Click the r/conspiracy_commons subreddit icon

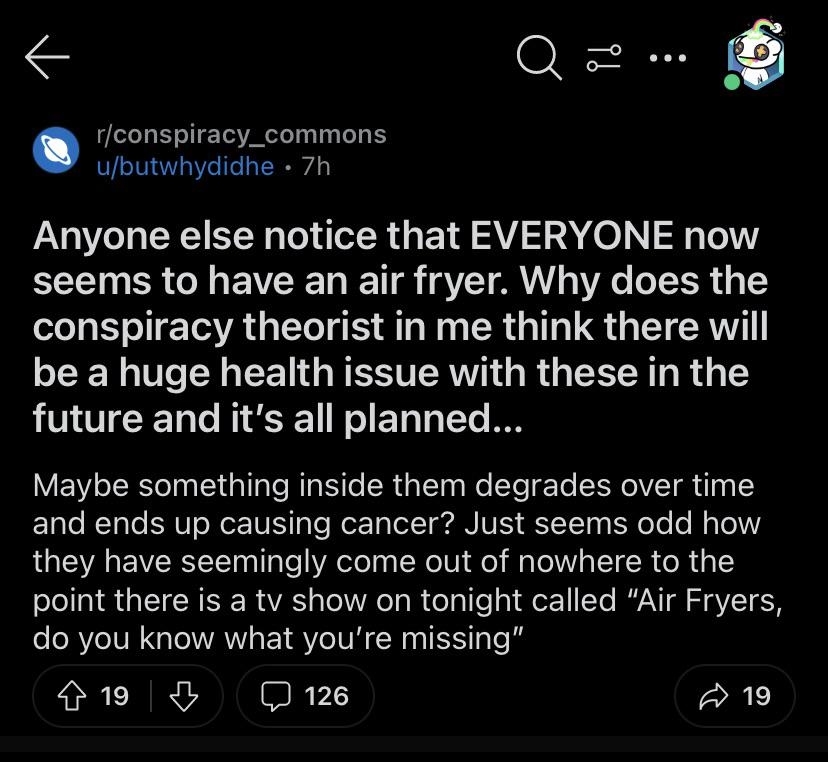57,148
